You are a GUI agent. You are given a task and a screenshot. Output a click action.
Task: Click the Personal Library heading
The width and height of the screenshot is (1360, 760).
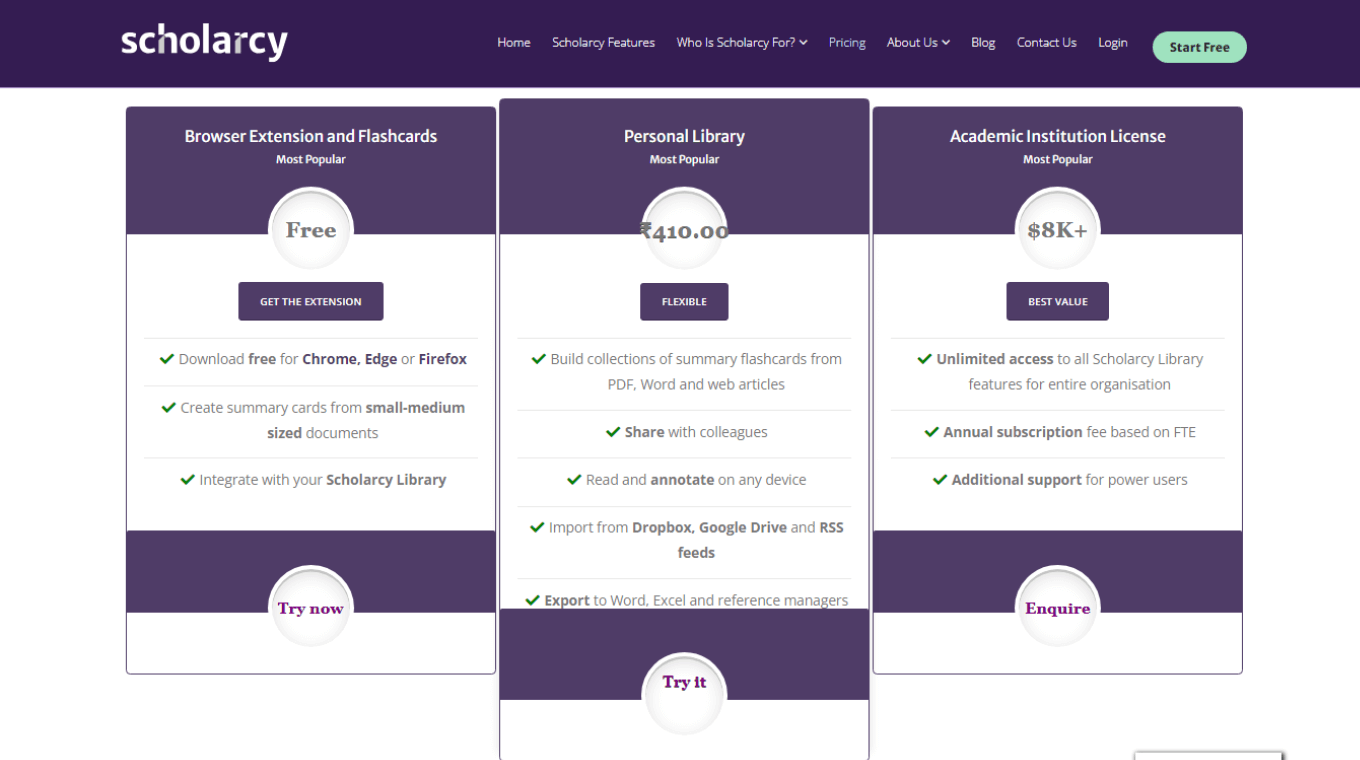point(684,136)
